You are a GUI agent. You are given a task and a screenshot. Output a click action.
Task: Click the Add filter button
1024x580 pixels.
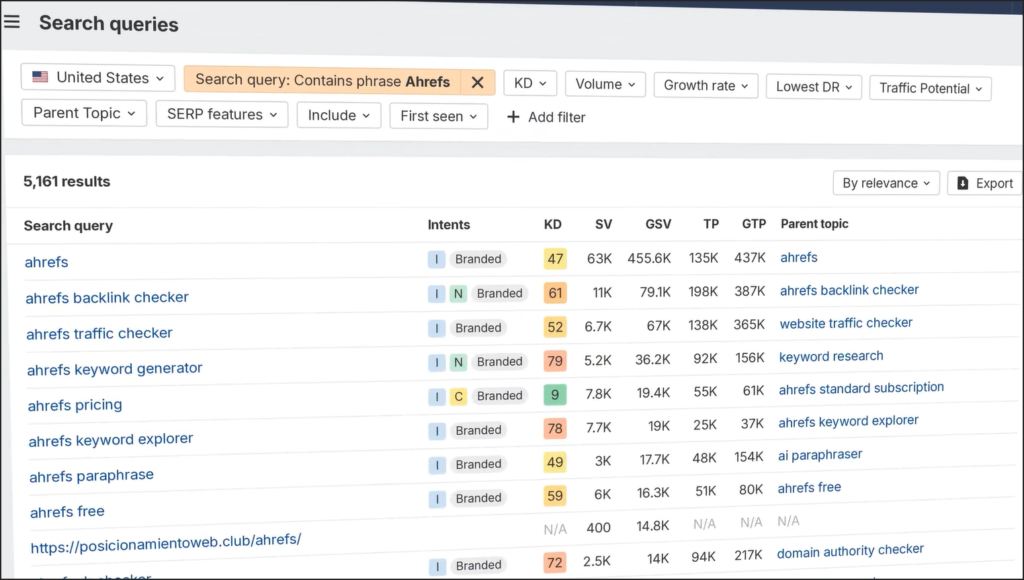(x=546, y=118)
